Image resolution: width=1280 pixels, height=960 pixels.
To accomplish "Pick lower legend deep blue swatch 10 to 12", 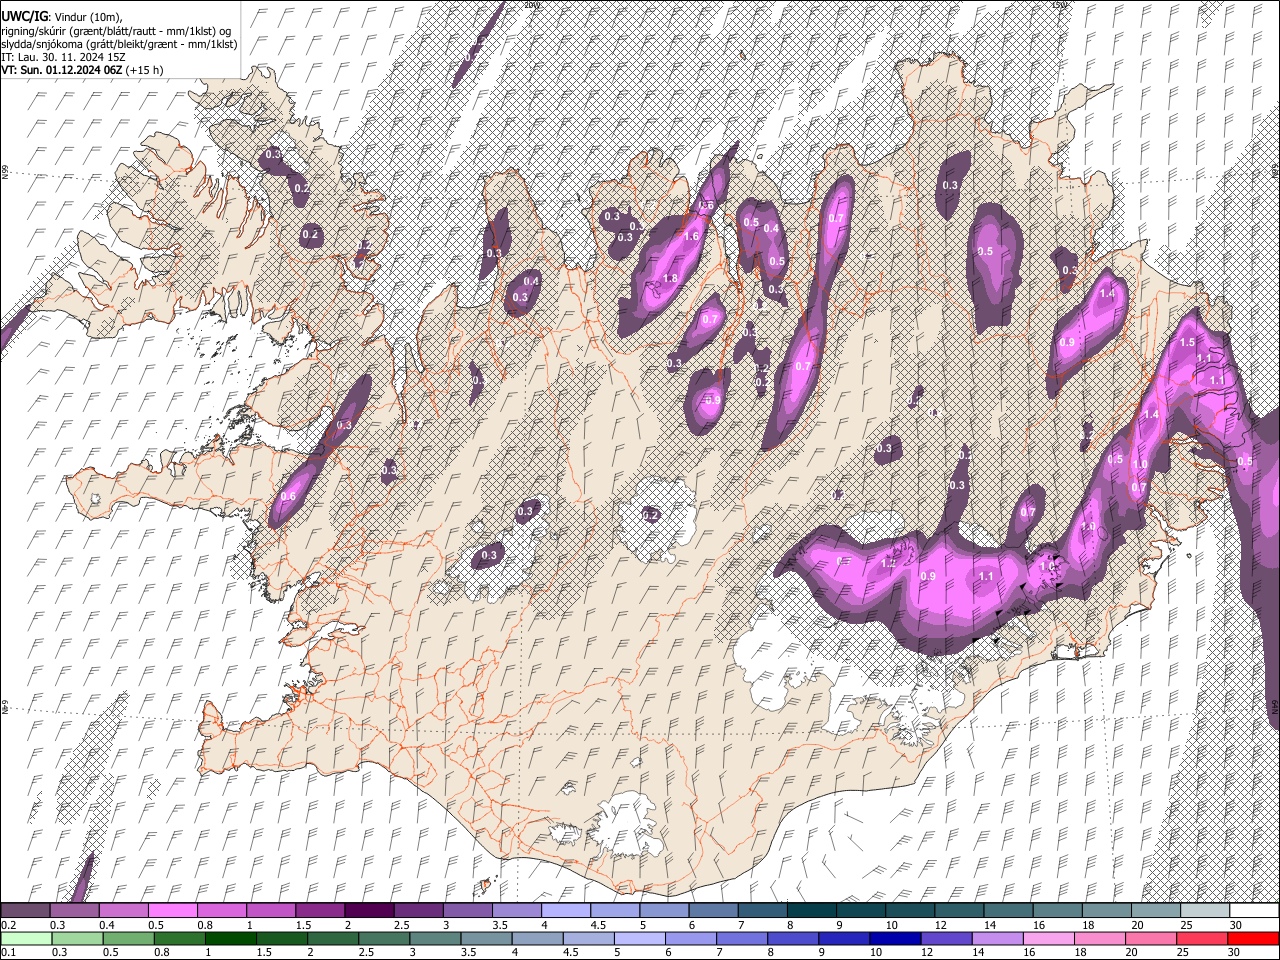I will coord(894,938).
